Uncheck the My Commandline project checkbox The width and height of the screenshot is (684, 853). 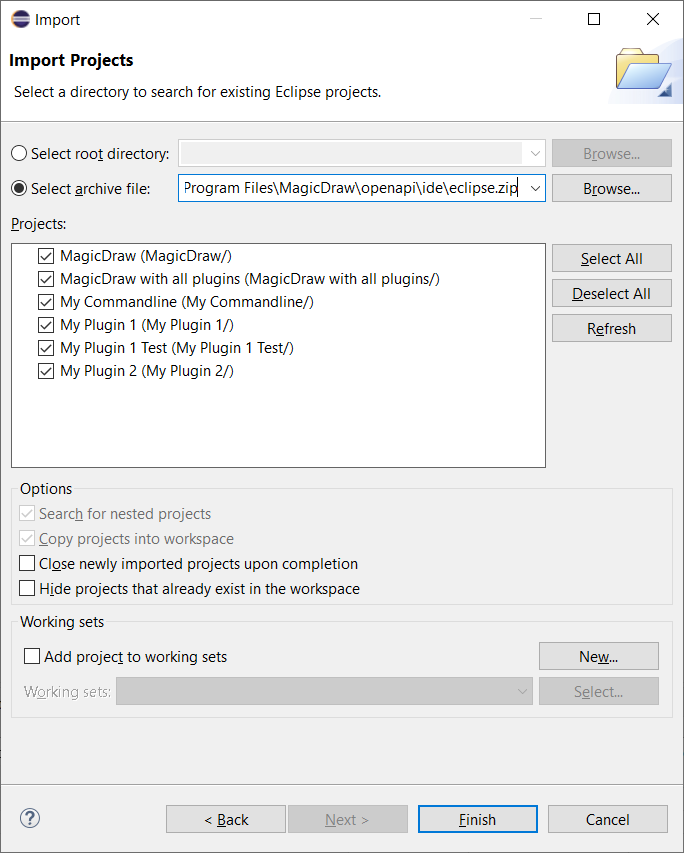click(x=45, y=302)
